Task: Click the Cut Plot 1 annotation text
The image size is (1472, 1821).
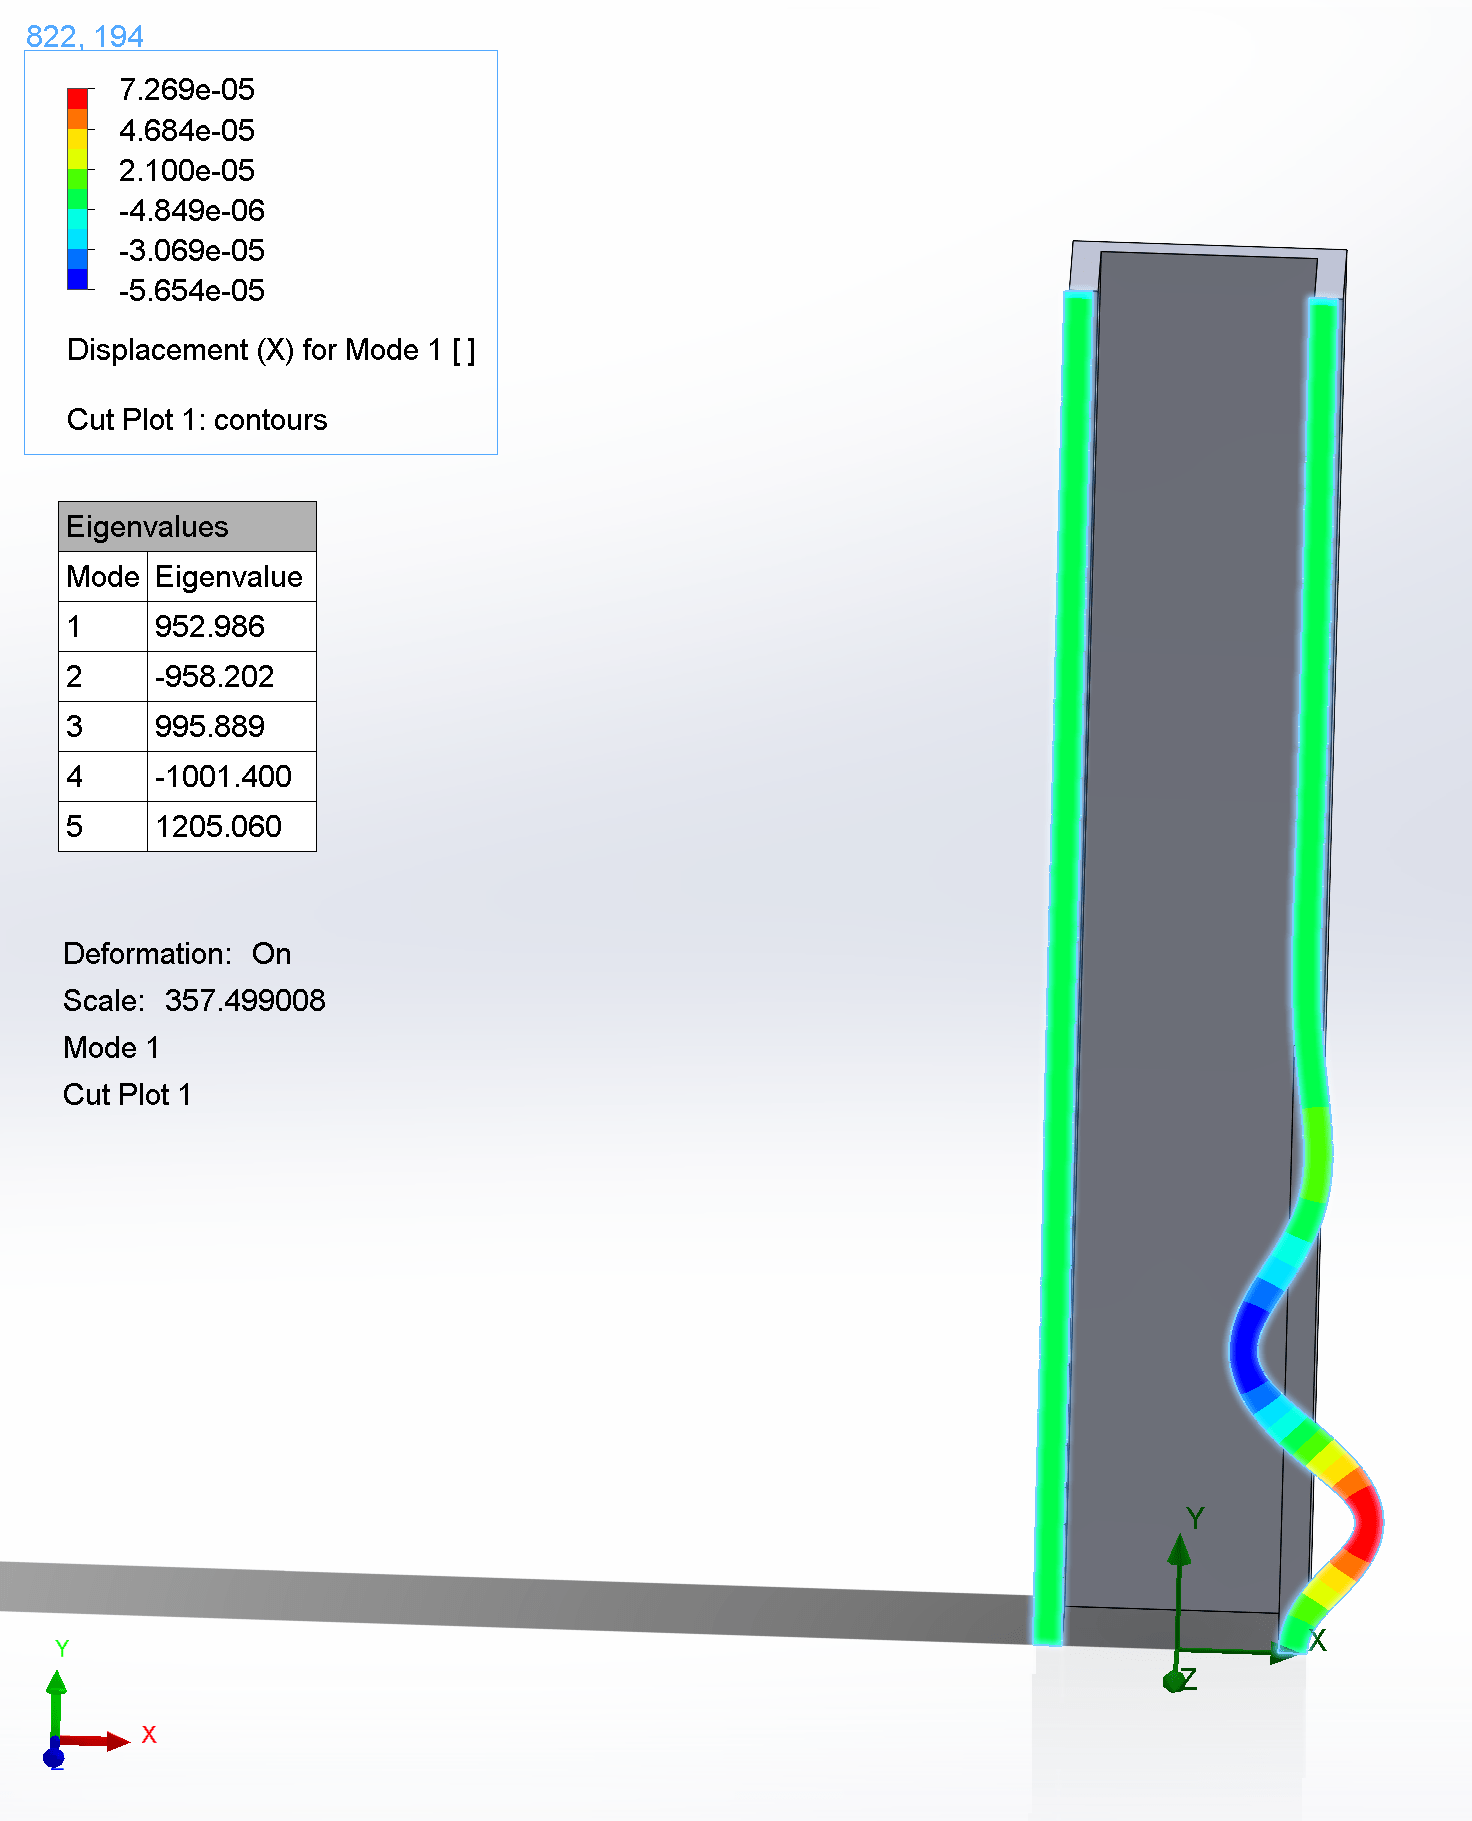Action: [x=127, y=1095]
